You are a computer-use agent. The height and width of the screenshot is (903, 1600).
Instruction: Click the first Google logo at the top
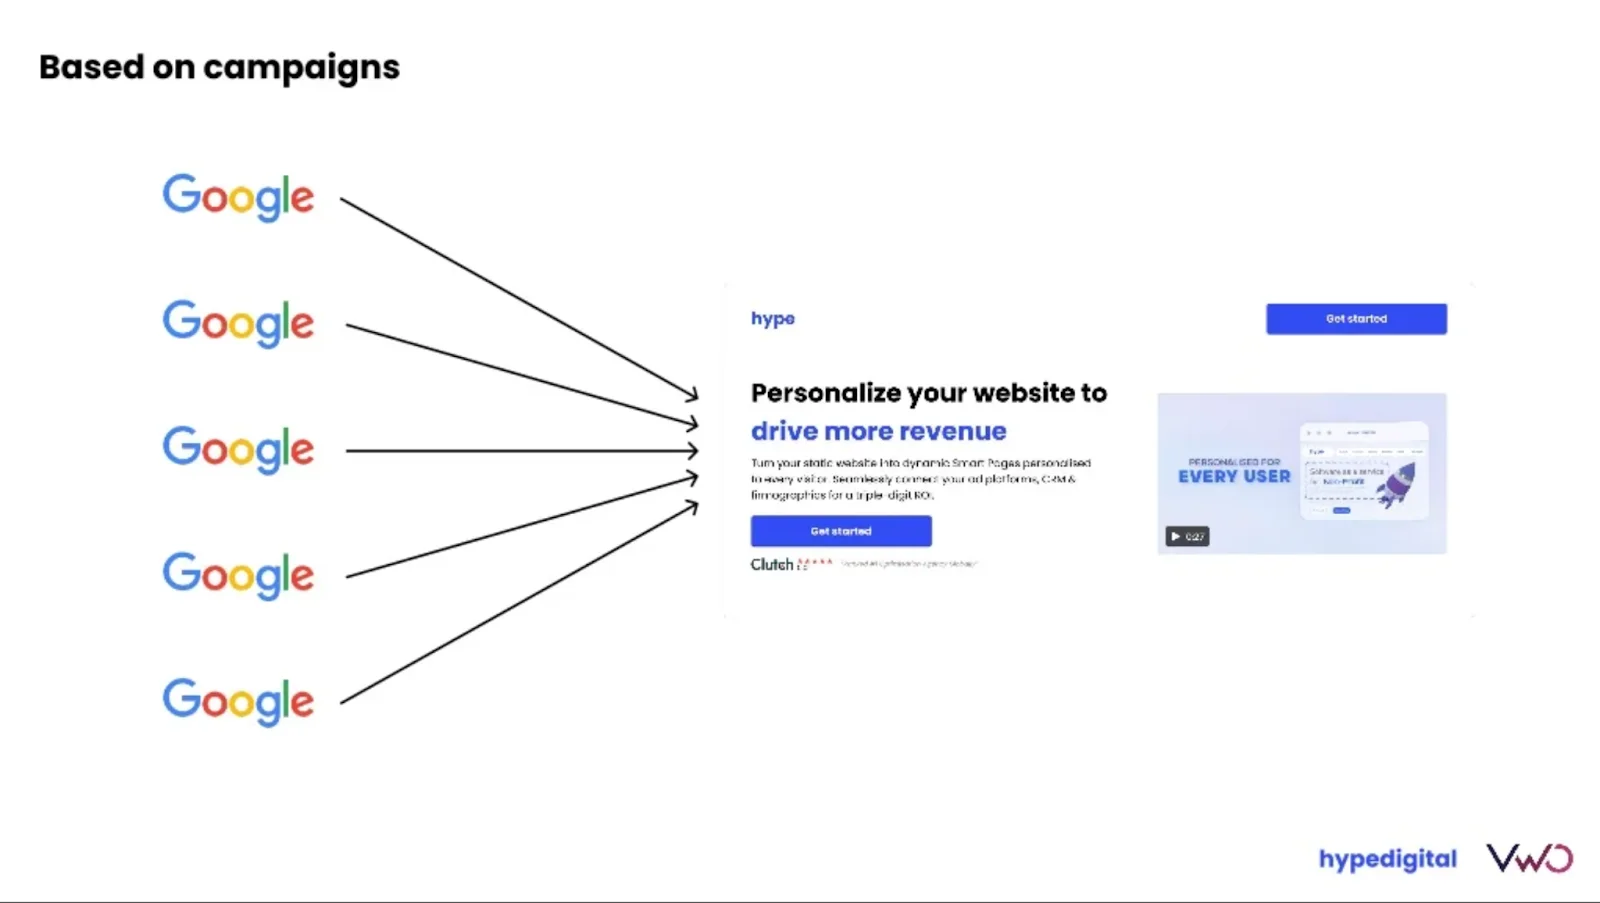point(238,196)
